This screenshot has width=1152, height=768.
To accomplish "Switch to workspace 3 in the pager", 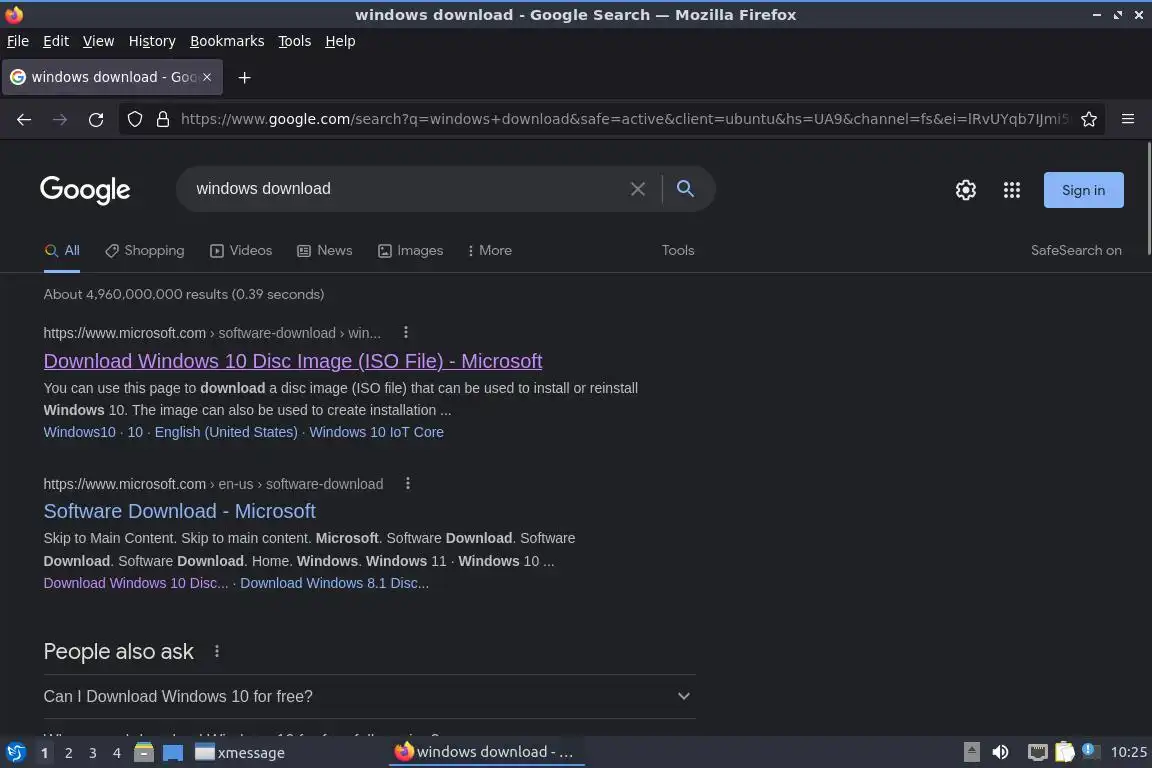I will [93, 753].
